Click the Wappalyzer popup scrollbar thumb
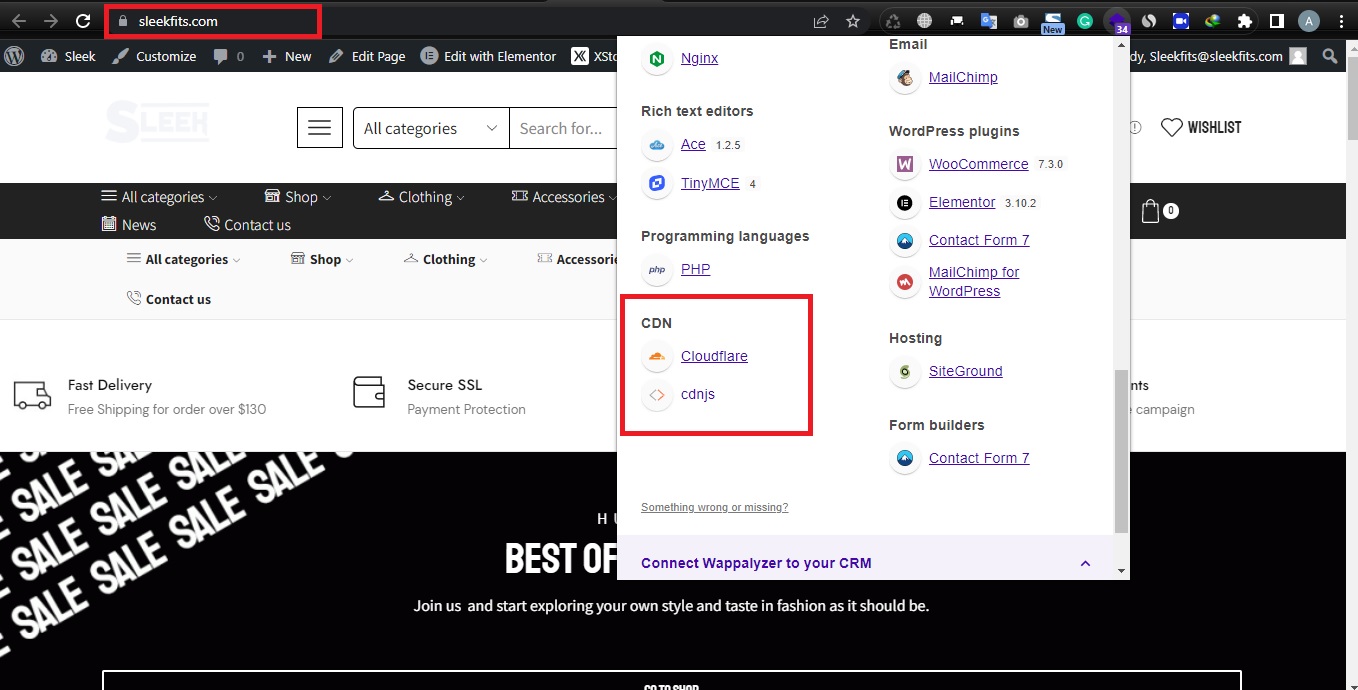 coord(1121,451)
